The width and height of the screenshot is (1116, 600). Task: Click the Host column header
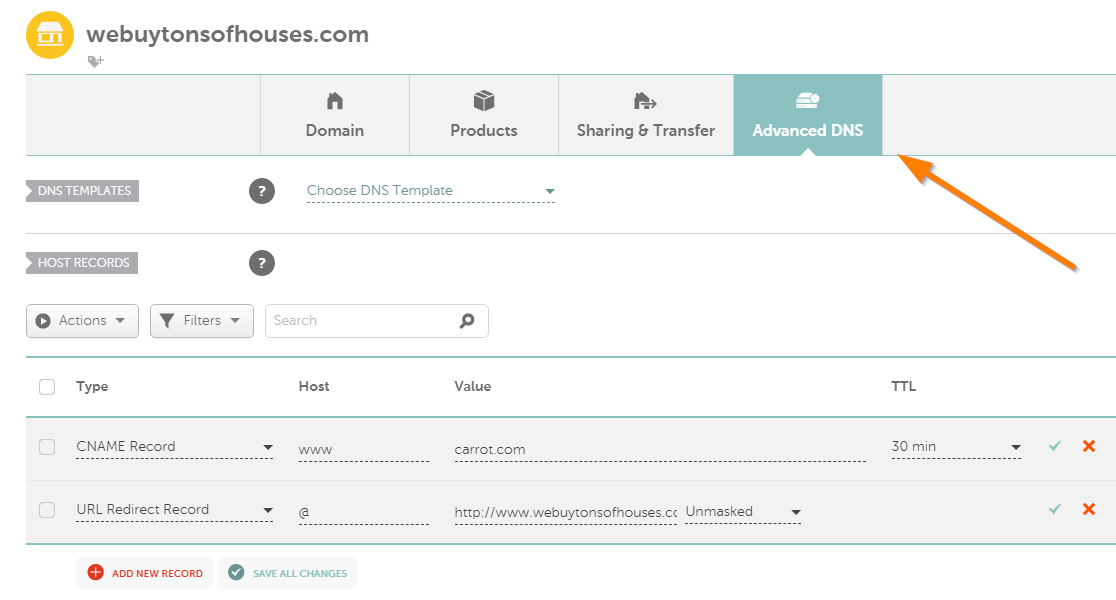(314, 386)
